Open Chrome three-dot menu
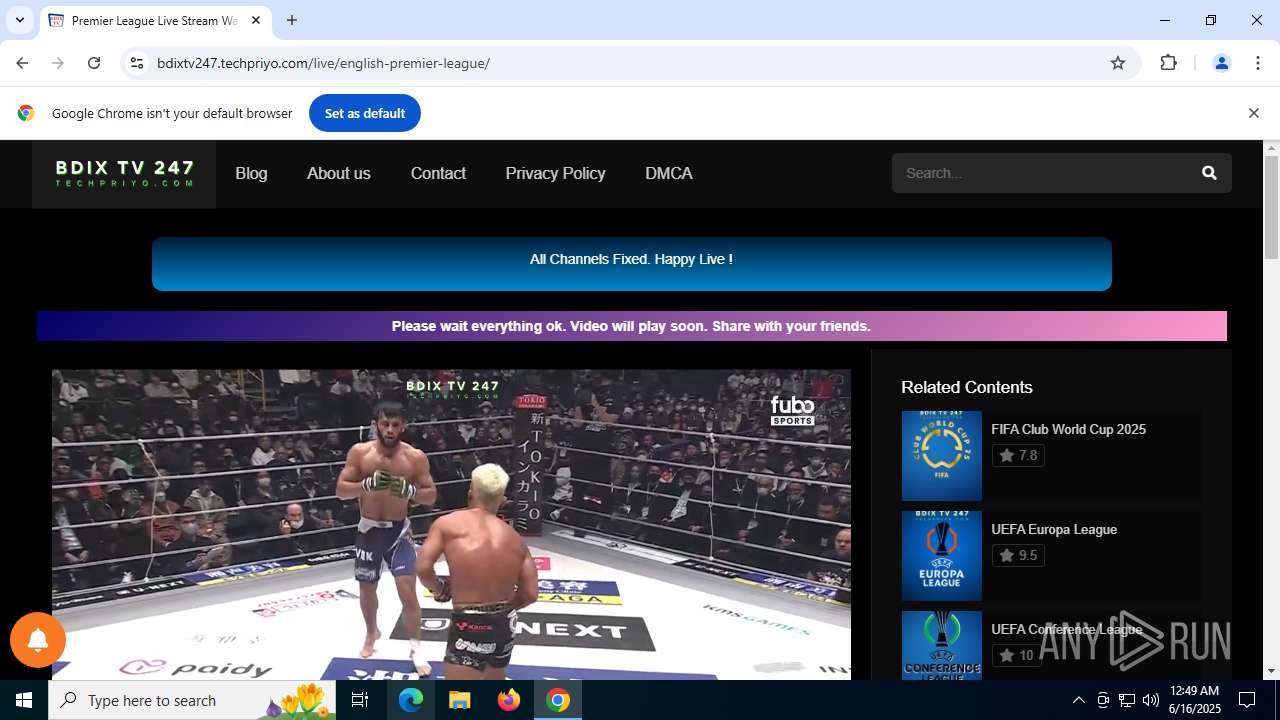The width and height of the screenshot is (1280, 720). click(1258, 63)
